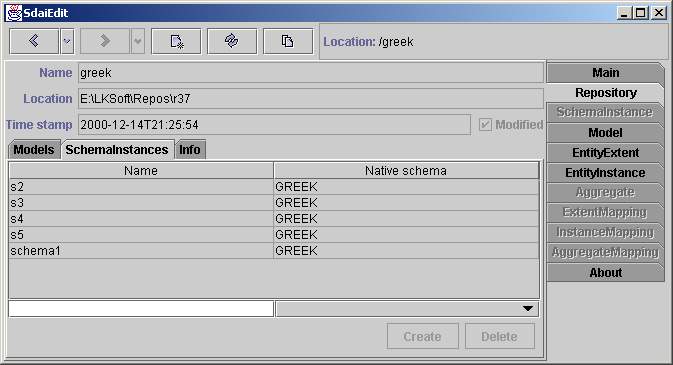Screen dimensions: 673x365
Task: Click the copy pages toolbar icon
Action: pyautogui.click(x=288, y=41)
